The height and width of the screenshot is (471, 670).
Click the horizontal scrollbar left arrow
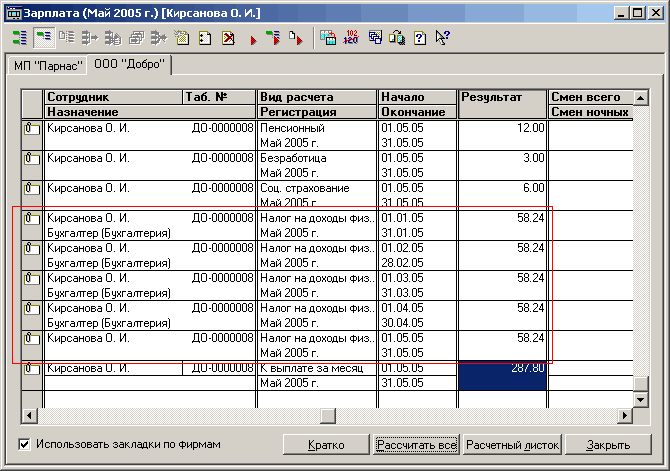tap(29, 415)
